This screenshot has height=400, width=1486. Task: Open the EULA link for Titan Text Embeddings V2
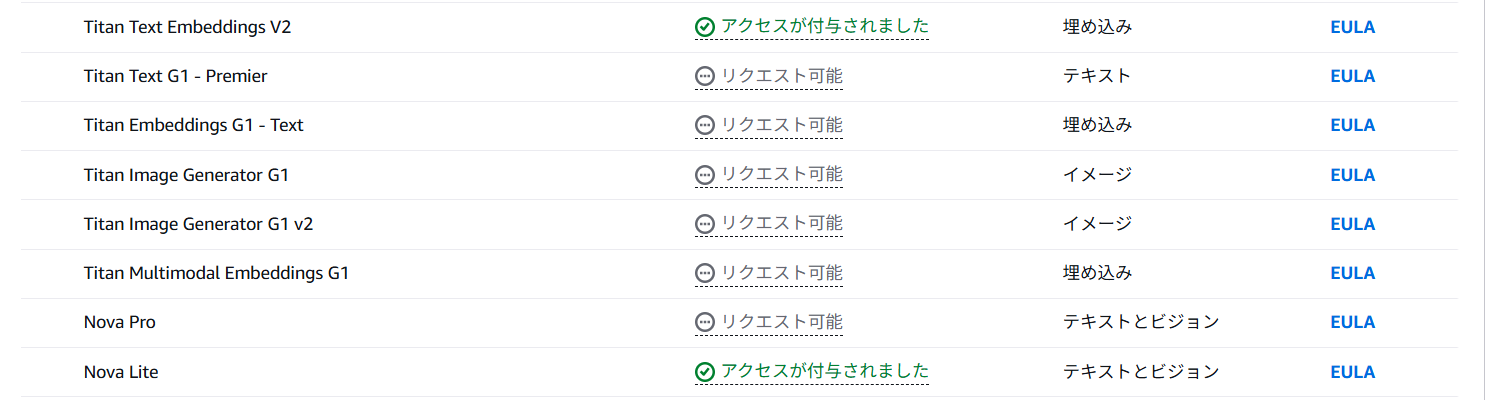pyautogui.click(x=1352, y=27)
